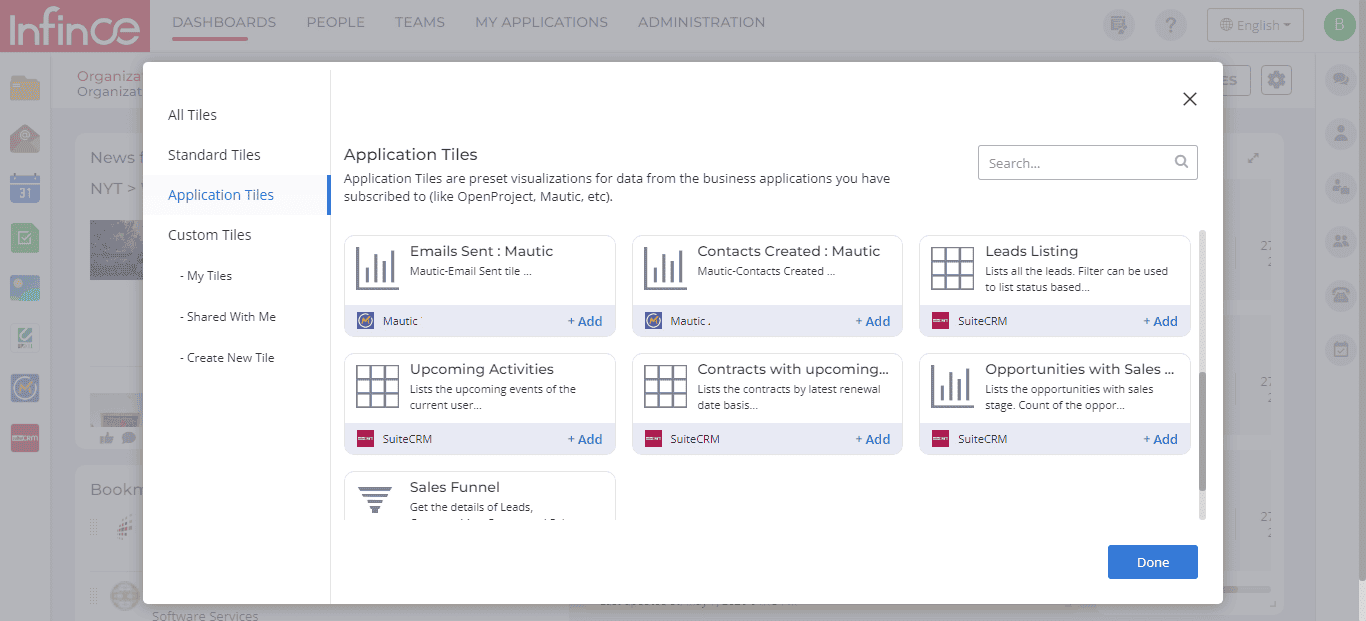Open SuiteCRM from the left app sidebar

pyautogui.click(x=25, y=437)
